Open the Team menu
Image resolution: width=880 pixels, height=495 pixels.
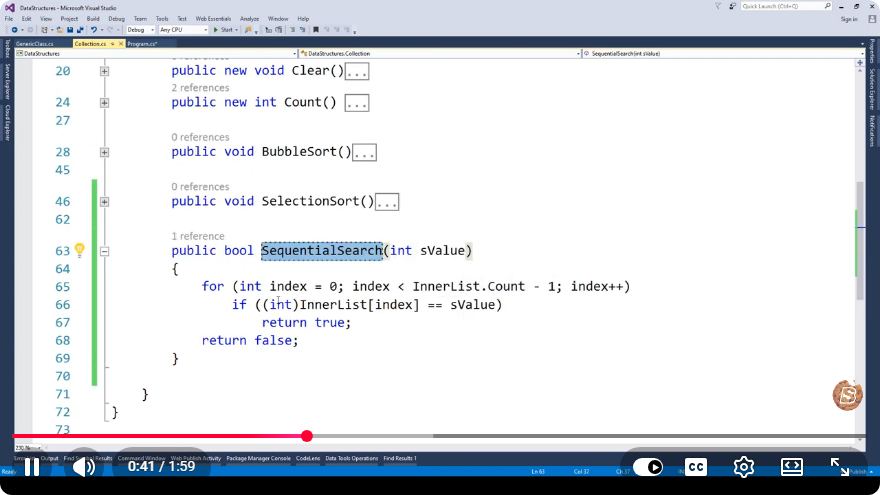[x=140, y=19]
